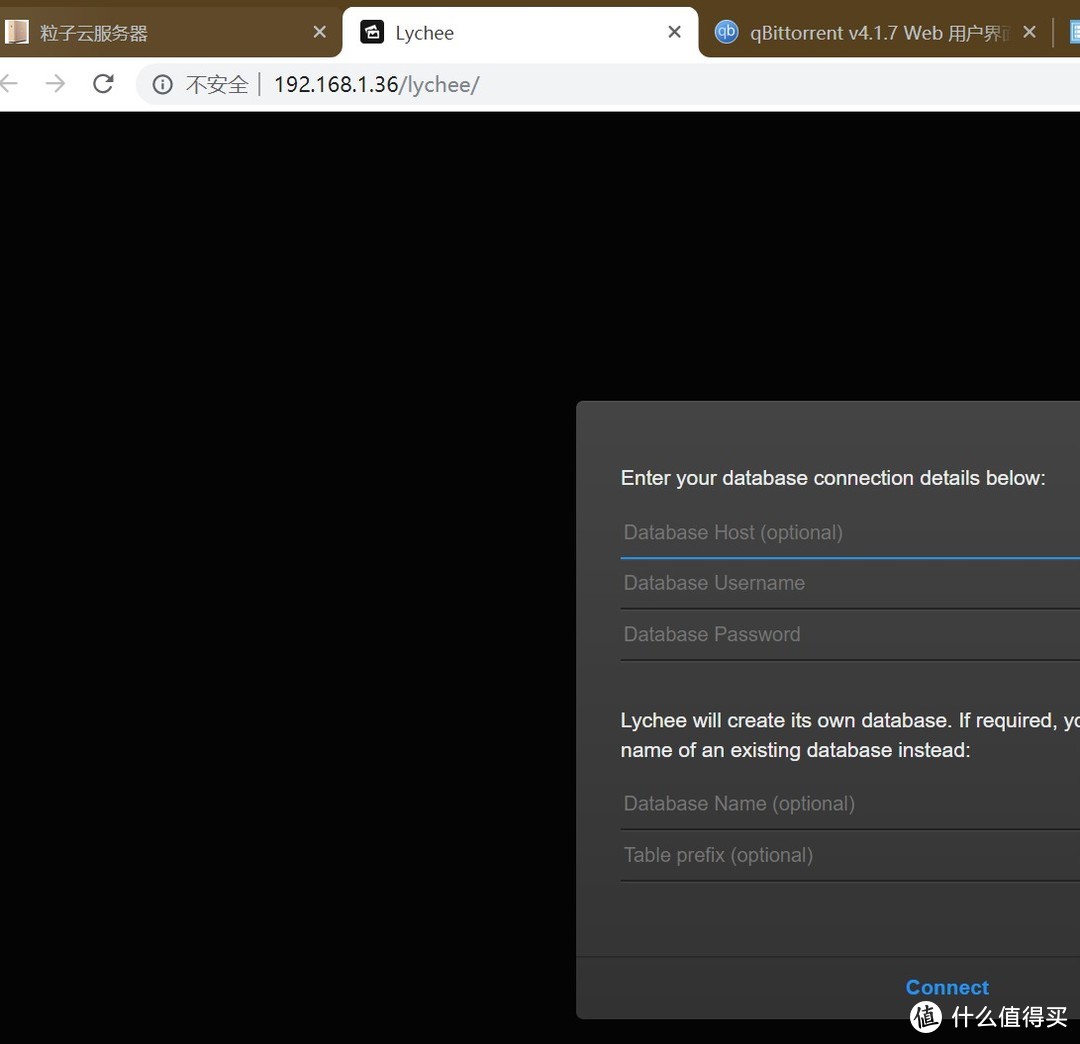Focus the Table prefix field
Viewport: 1080px width, 1044px height.
coord(850,855)
